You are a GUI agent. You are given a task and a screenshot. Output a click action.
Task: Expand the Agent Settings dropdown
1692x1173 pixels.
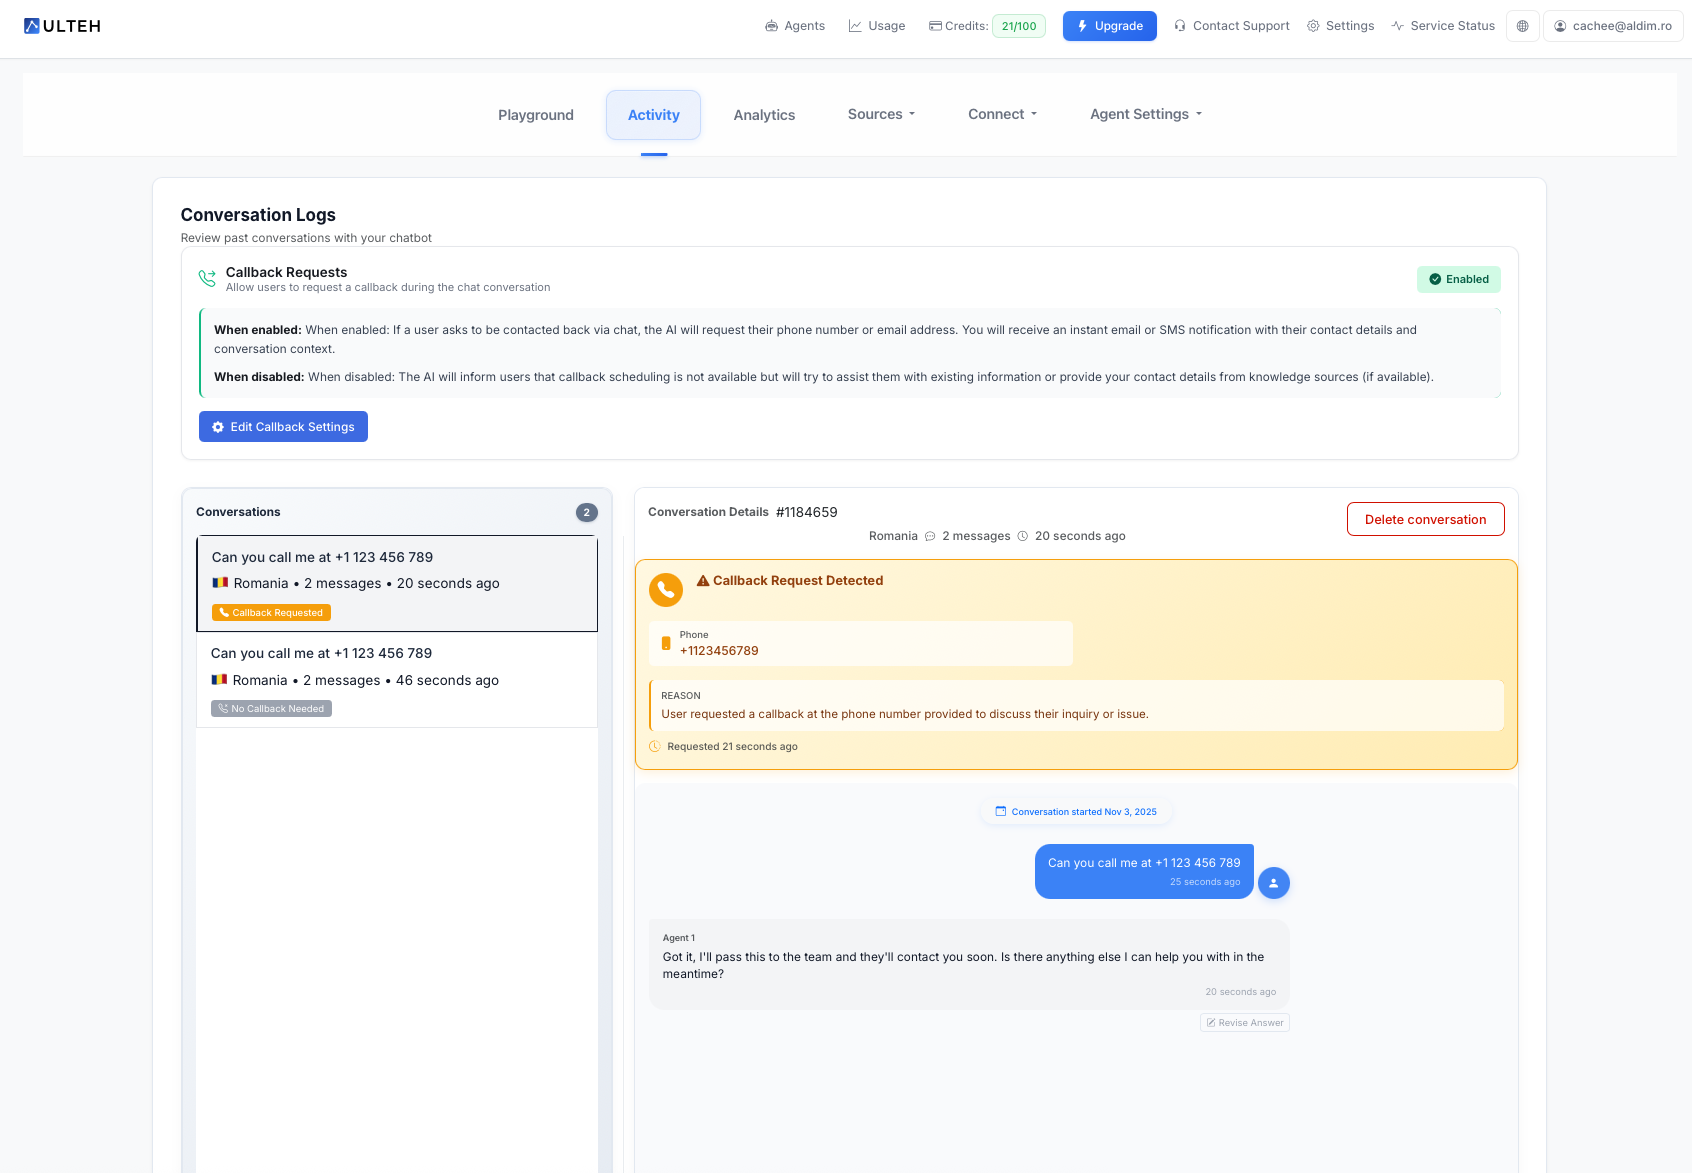1144,114
